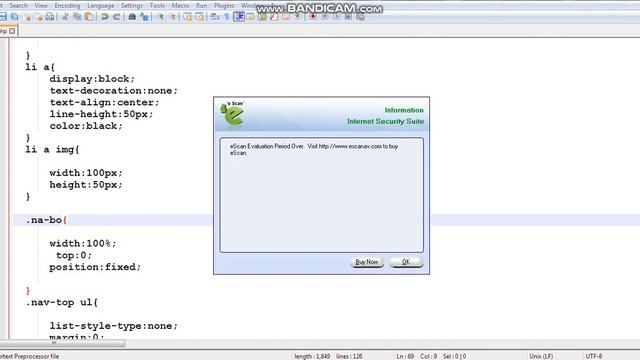Open the Language menu
640x360 pixels.
[x=100, y=5]
